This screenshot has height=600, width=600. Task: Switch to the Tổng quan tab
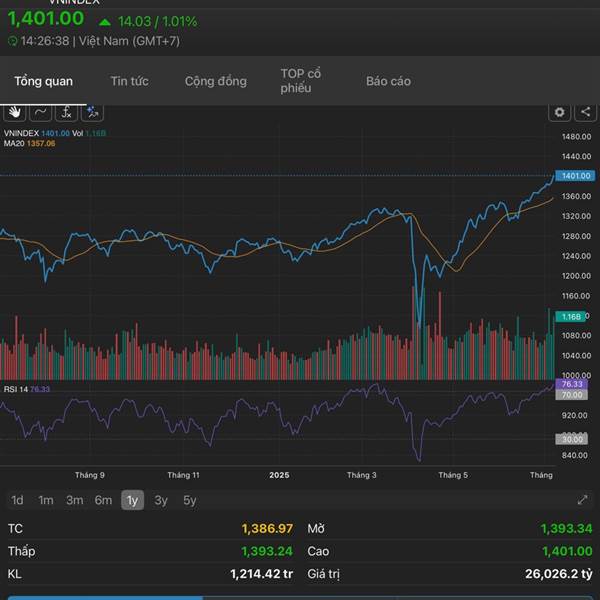[x=44, y=81]
